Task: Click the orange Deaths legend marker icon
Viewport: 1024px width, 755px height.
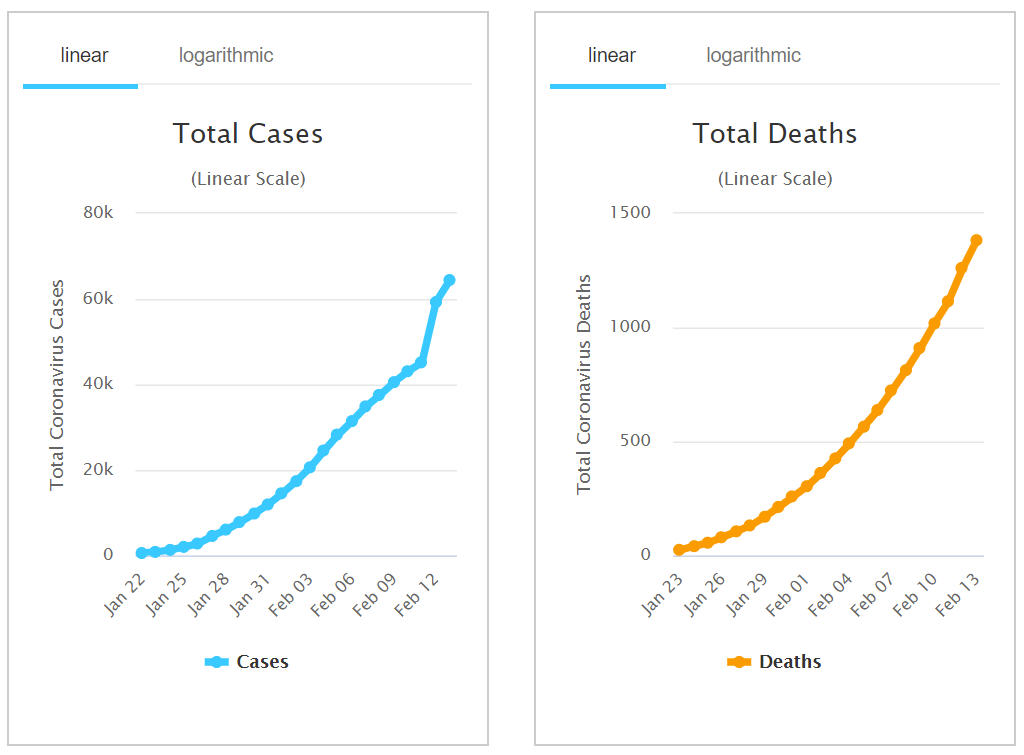Action: tap(738, 662)
